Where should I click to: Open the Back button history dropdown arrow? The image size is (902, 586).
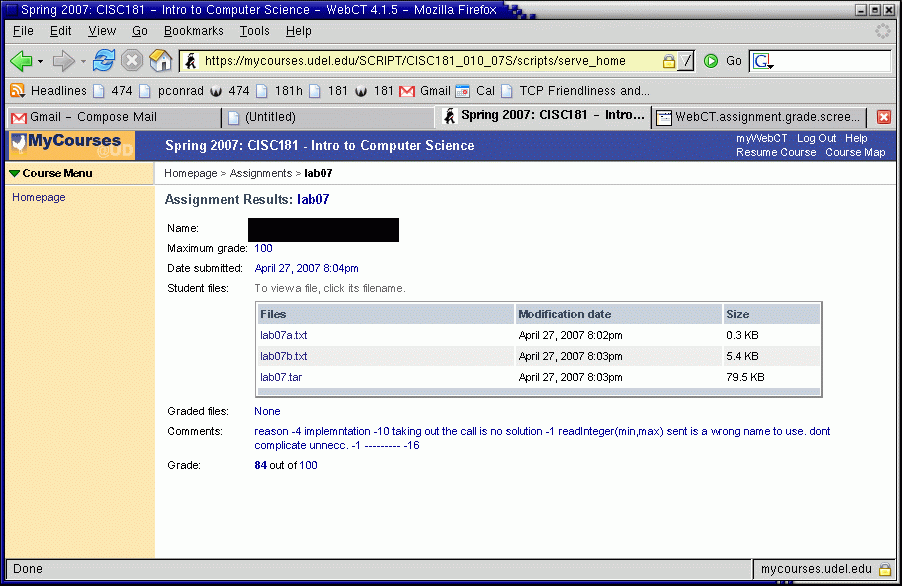coord(41,62)
